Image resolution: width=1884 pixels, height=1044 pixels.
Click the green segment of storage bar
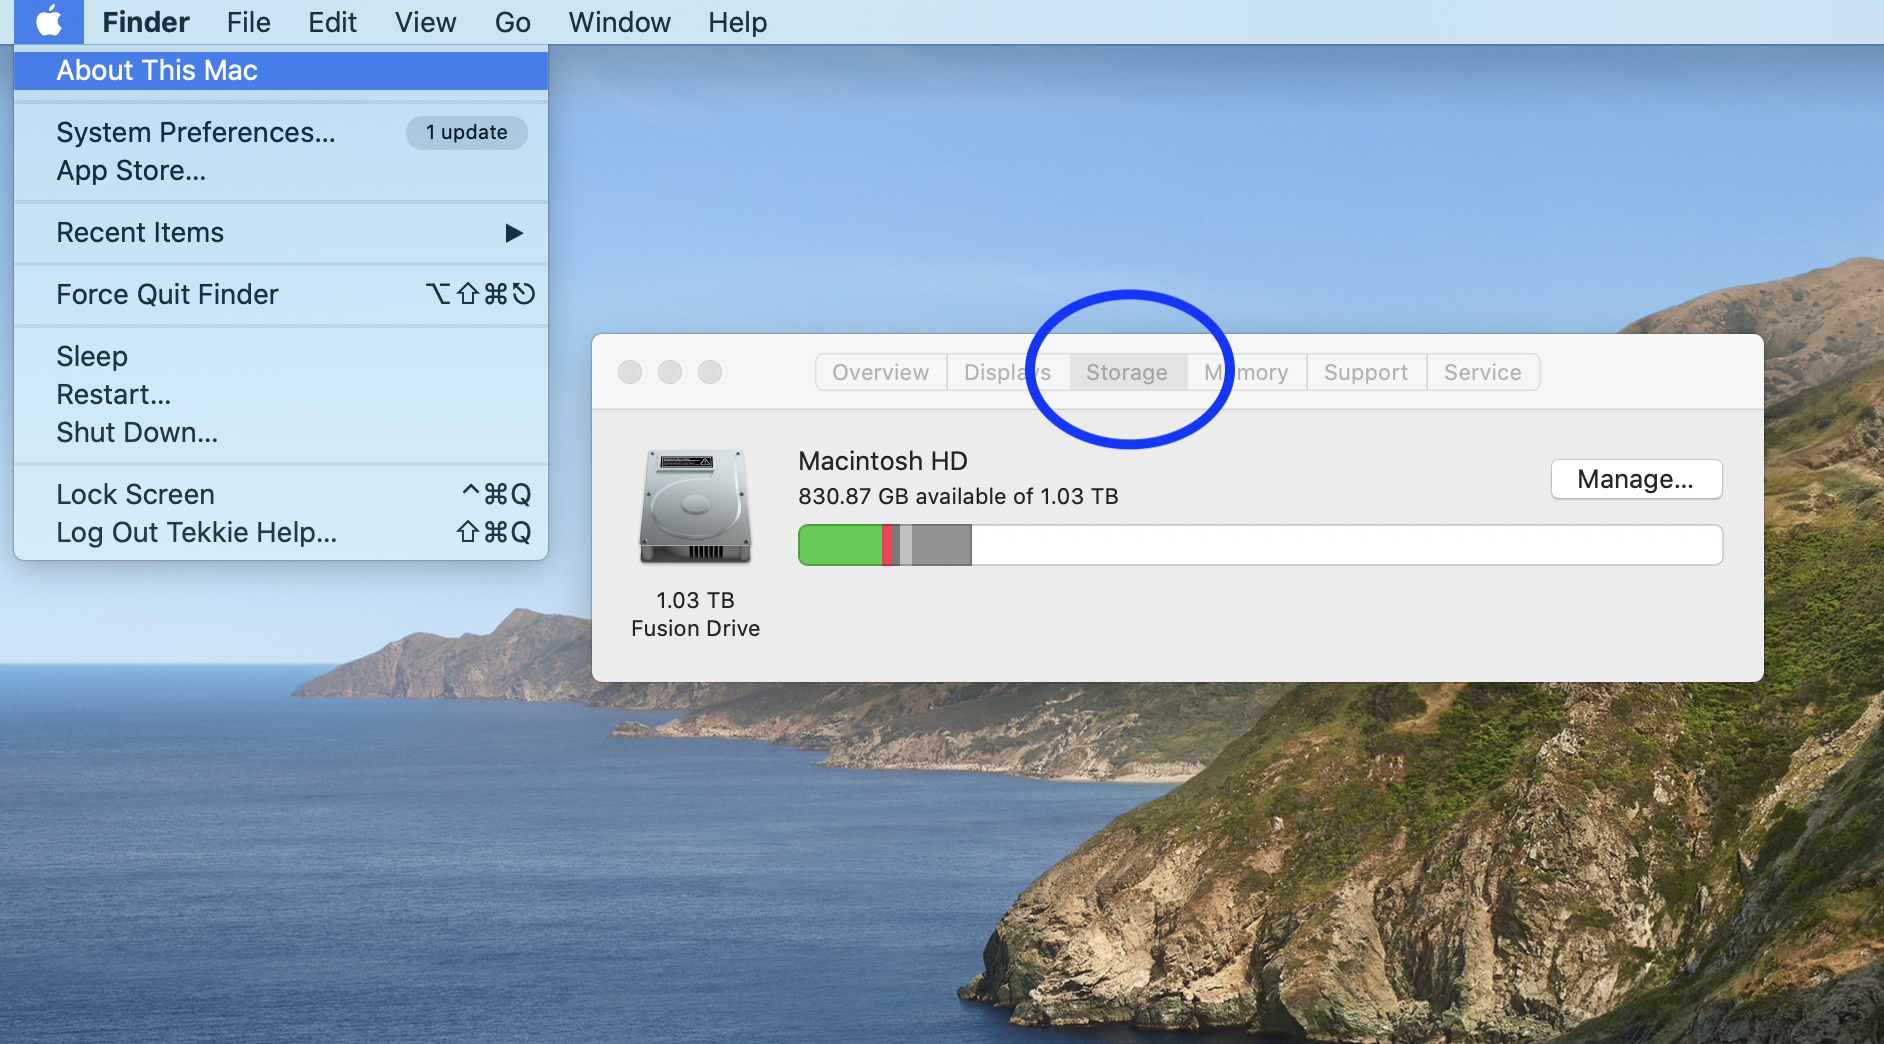[840, 545]
